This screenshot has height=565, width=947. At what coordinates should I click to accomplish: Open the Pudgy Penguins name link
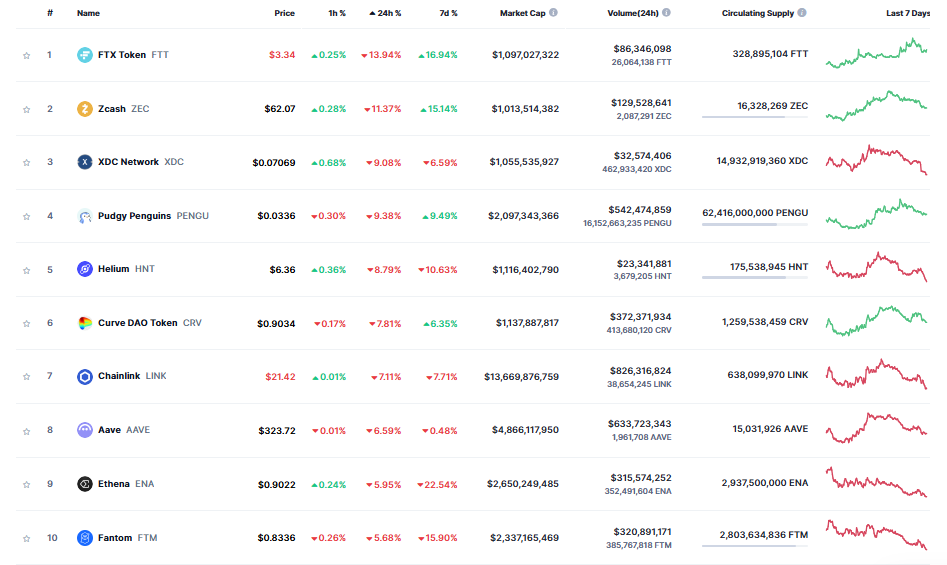click(135, 216)
